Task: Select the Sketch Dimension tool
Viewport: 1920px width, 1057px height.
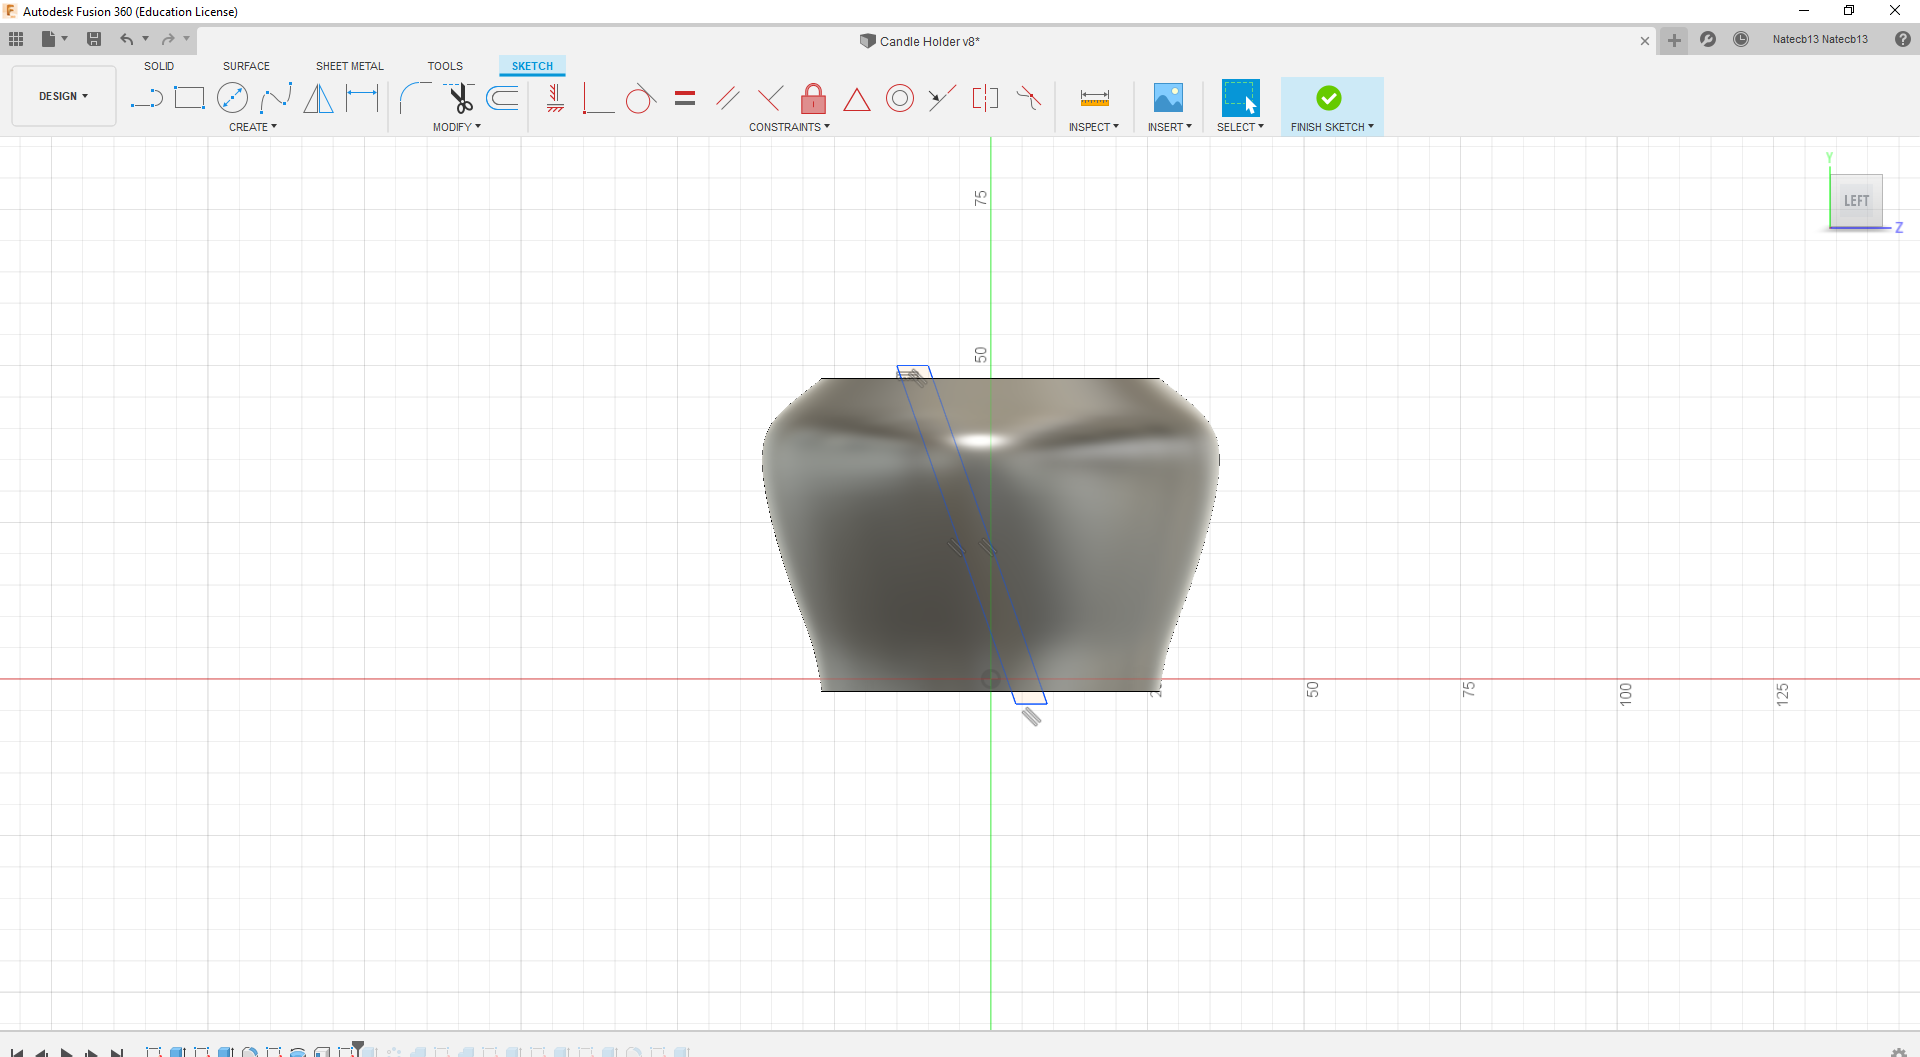Action: (362, 98)
